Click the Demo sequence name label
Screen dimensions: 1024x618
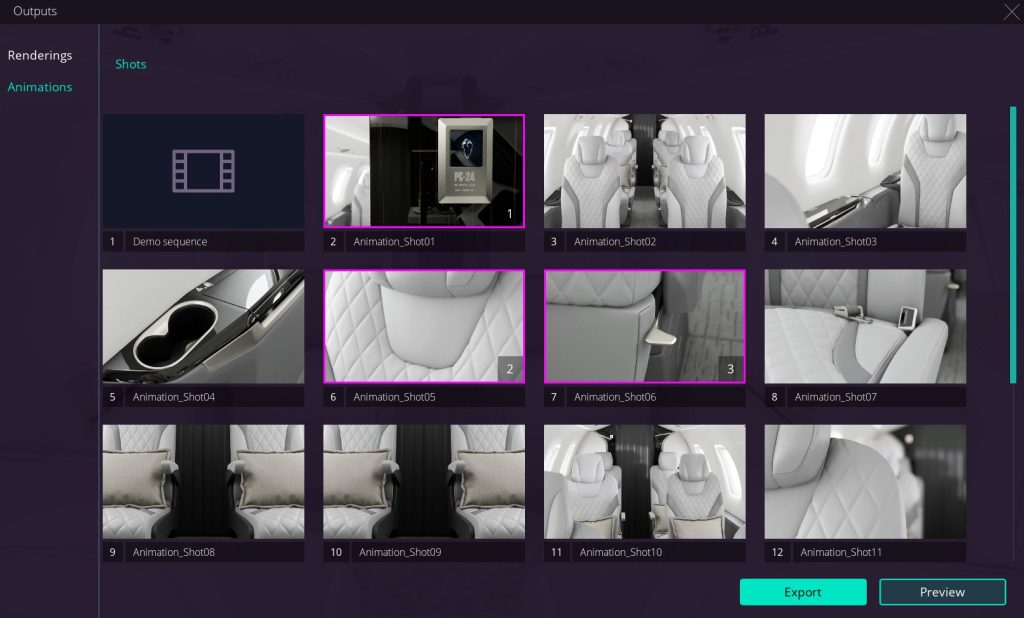pyautogui.click(x=170, y=242)
